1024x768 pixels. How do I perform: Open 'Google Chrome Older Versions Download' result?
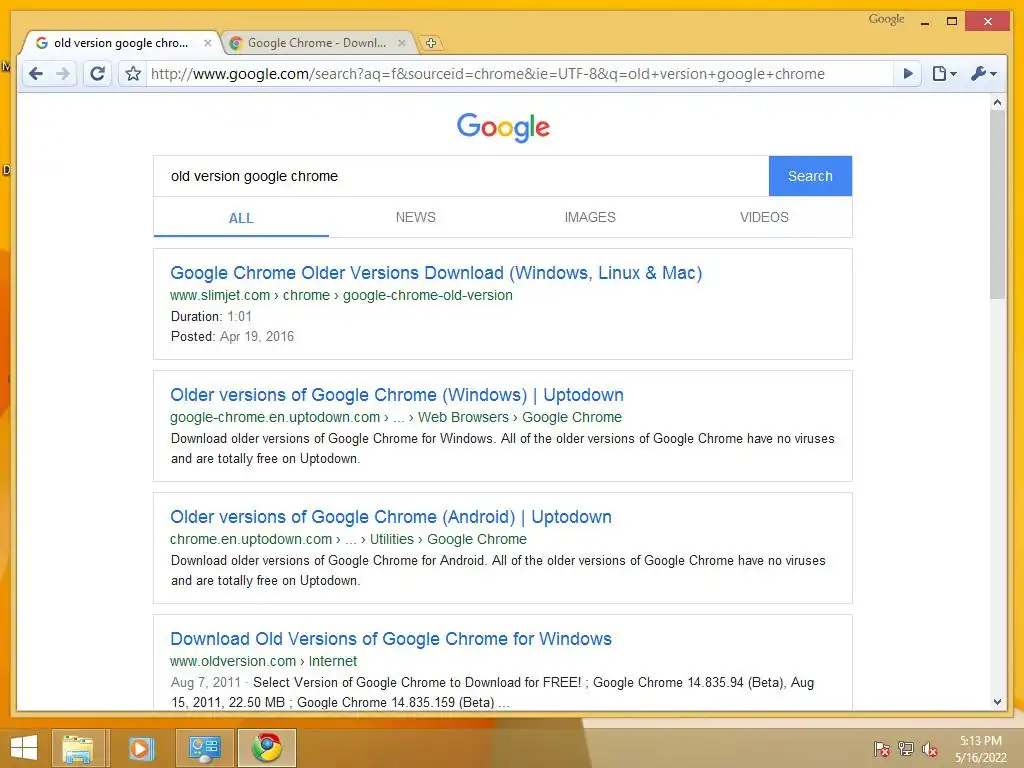(436, 273)
